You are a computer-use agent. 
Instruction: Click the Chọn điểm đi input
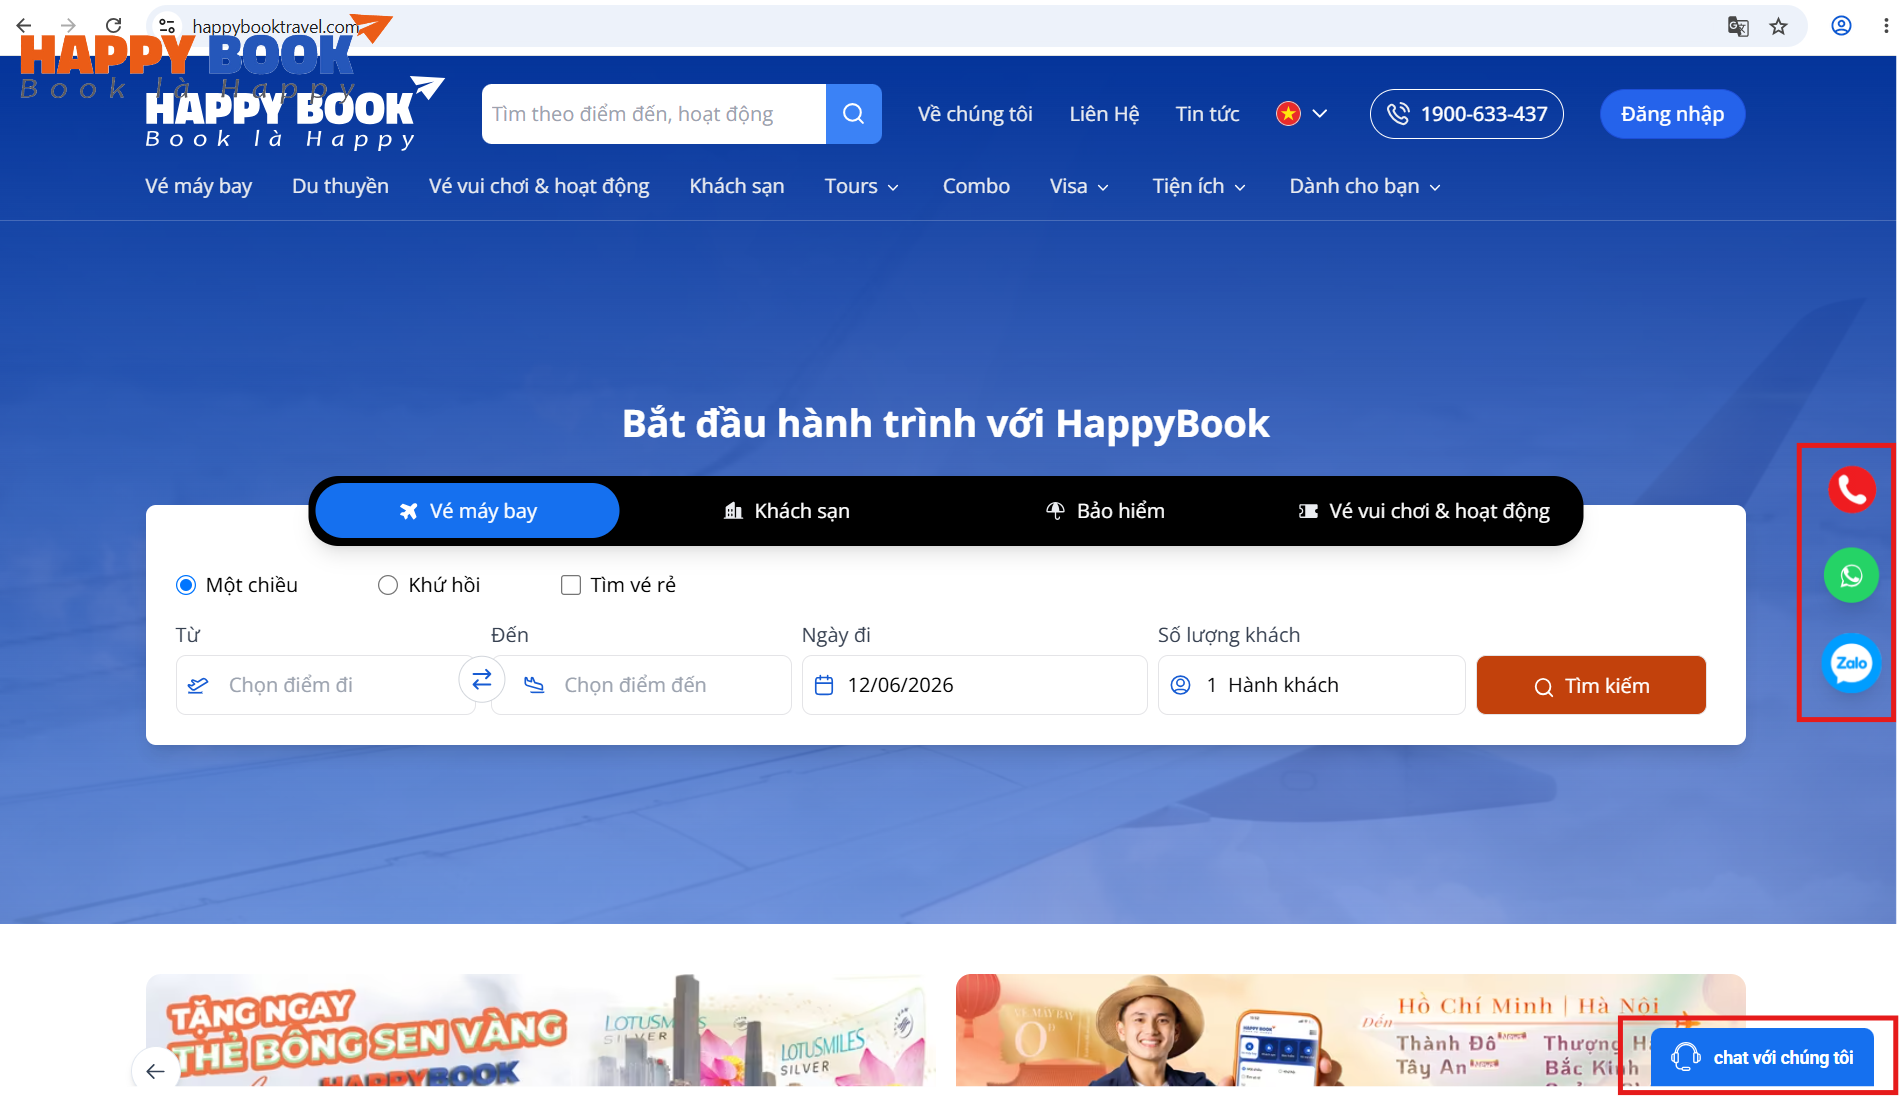(x=326, y=685)
